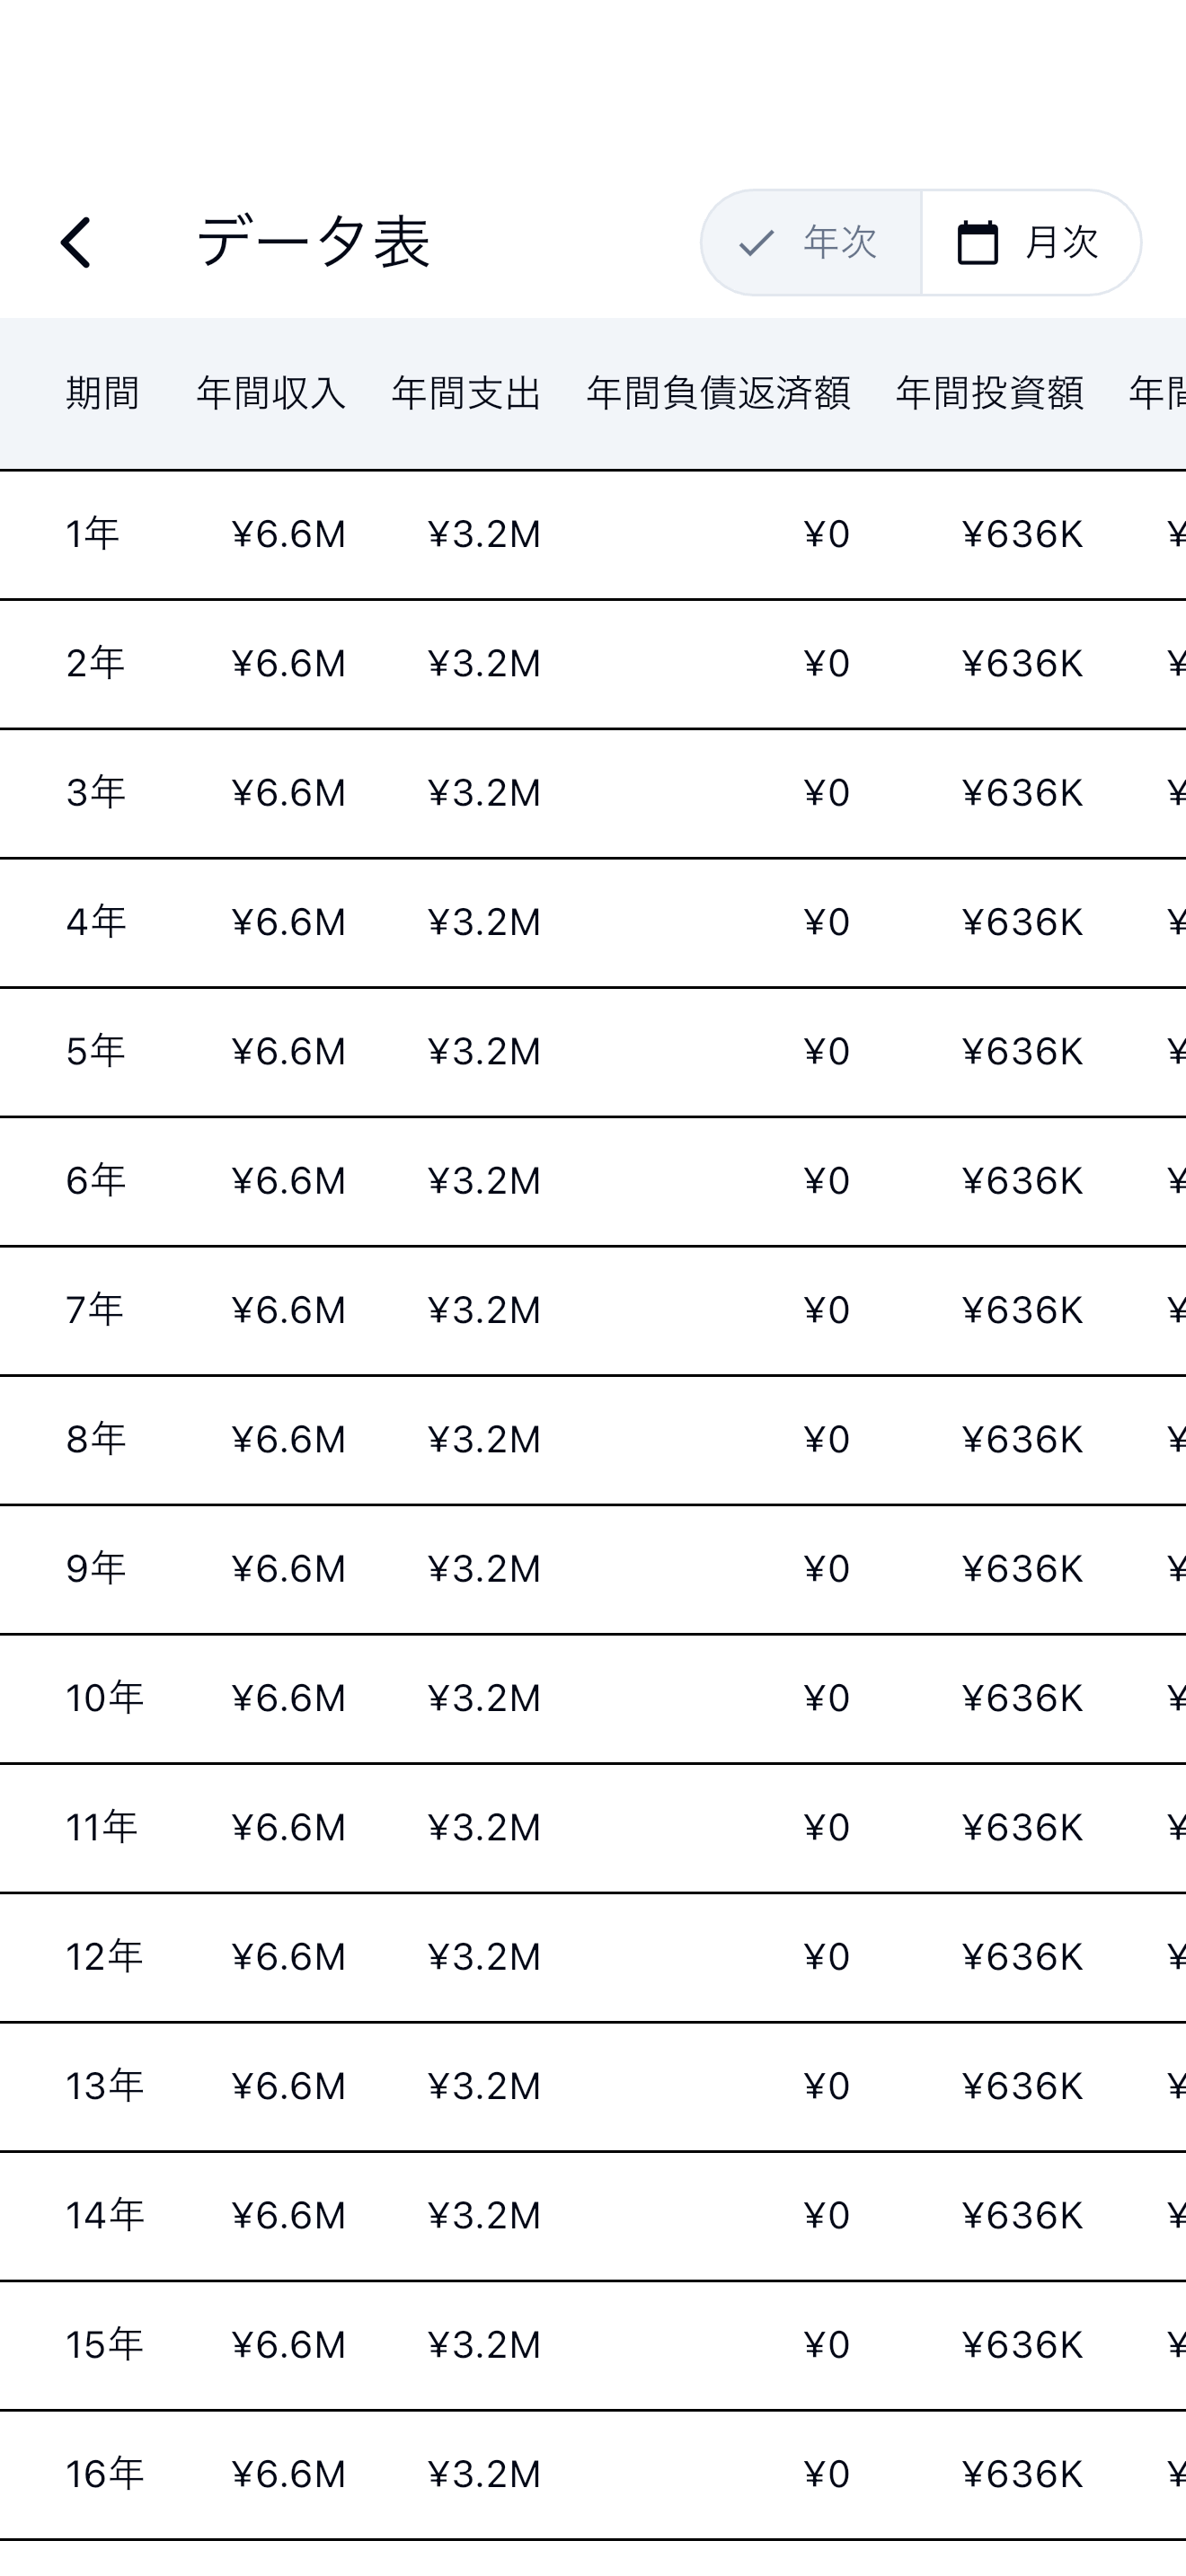
Task: Click the ¥636K investment in 12年 row
Action: tap(1022, 1957)
